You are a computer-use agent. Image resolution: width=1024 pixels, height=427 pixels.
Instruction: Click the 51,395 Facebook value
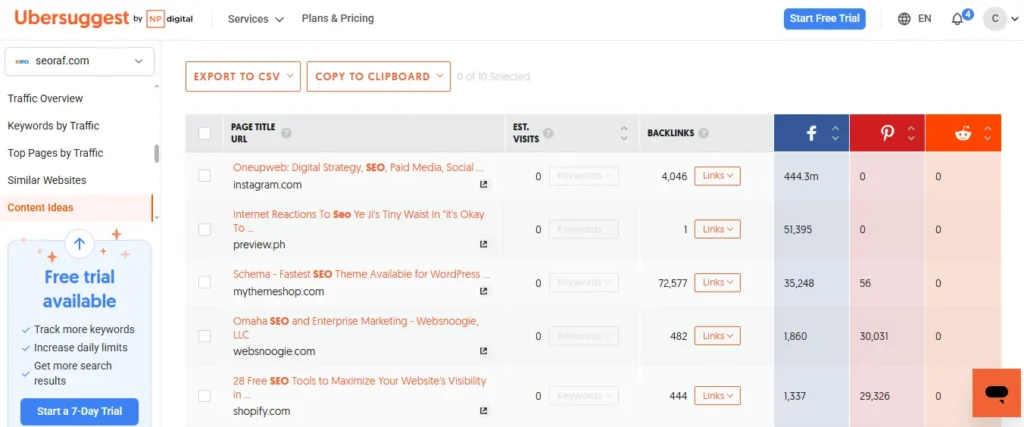[799, 230]
